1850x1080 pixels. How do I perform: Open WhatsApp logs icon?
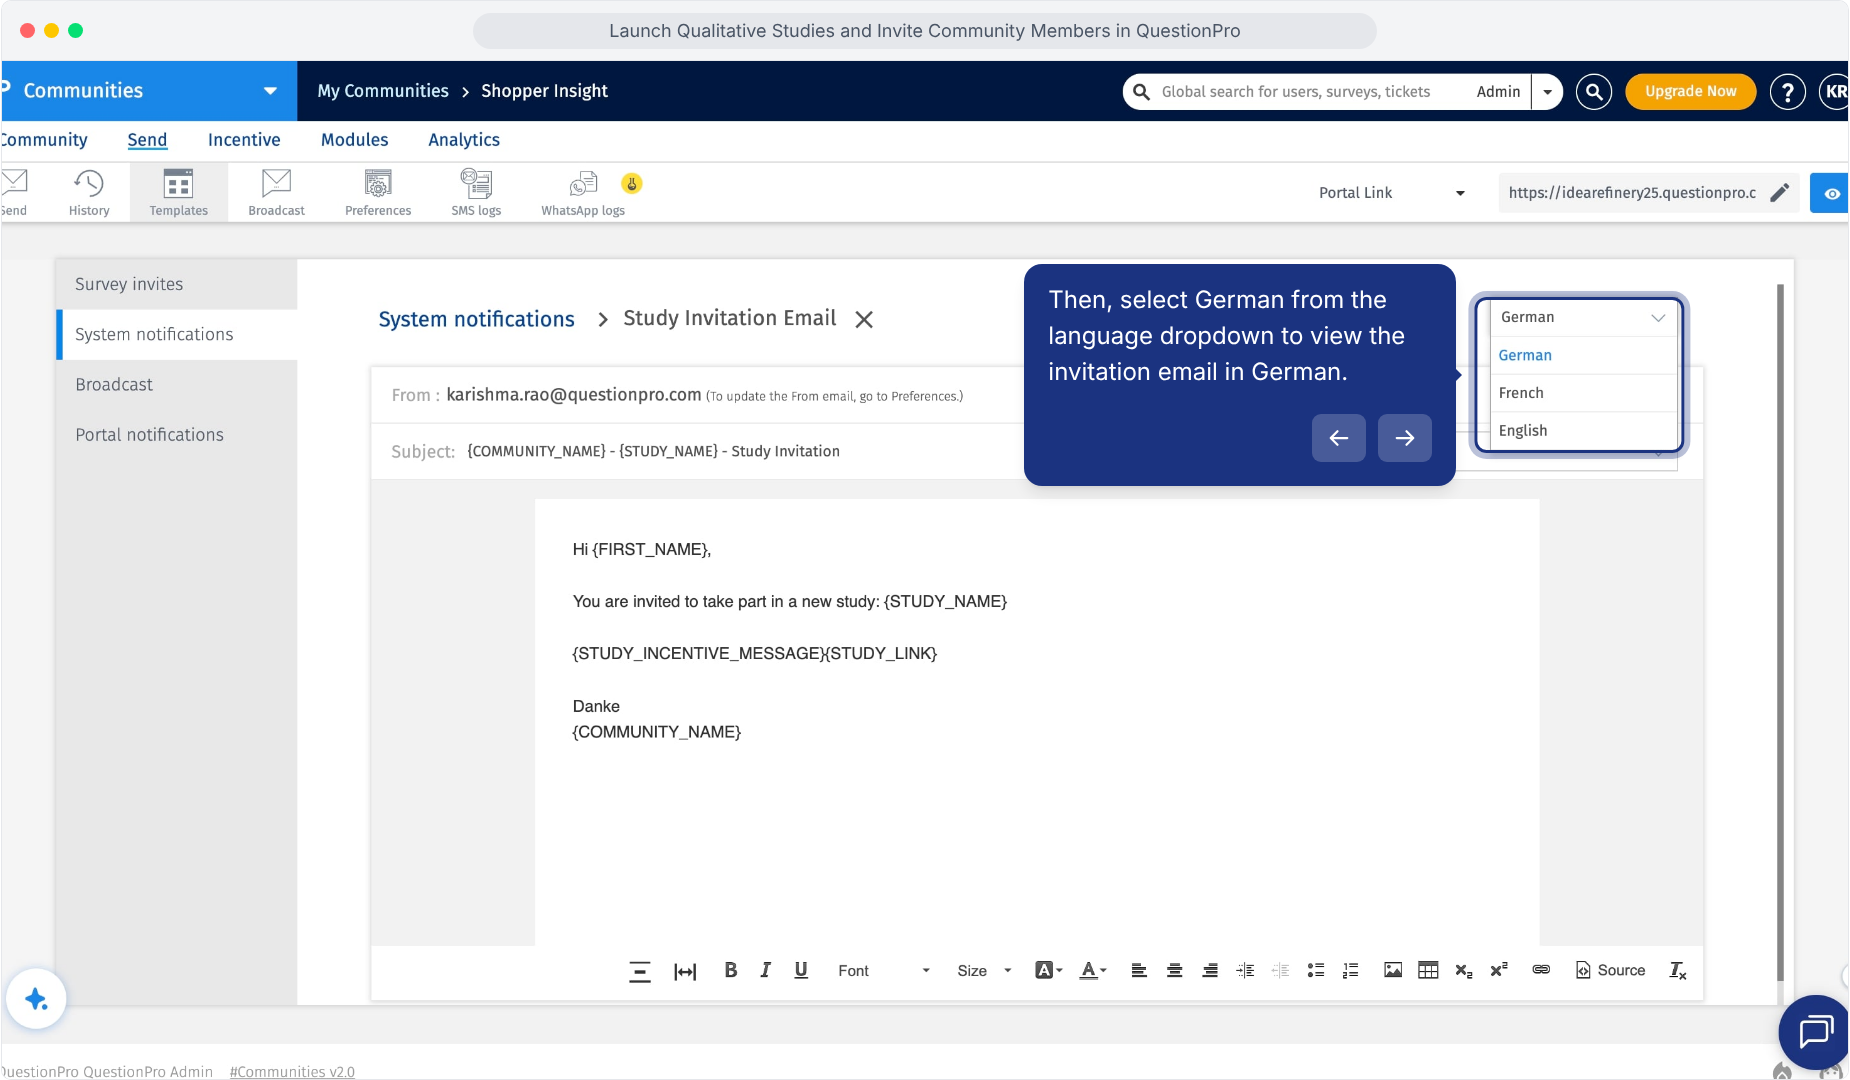point(583,192)
